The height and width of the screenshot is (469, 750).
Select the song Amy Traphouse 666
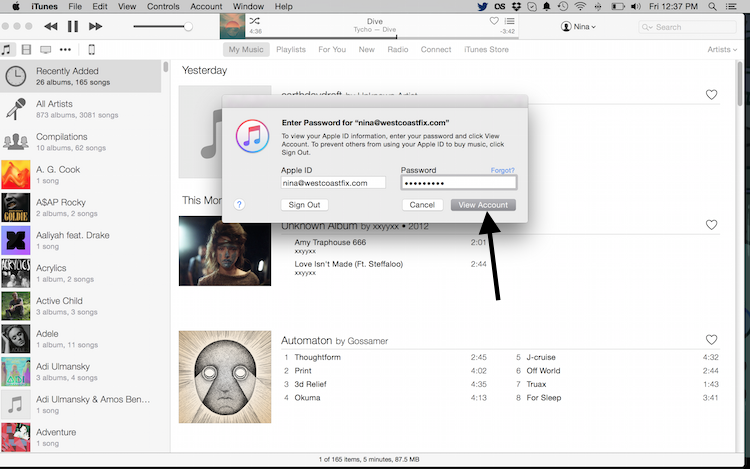(x=330, y=242)
